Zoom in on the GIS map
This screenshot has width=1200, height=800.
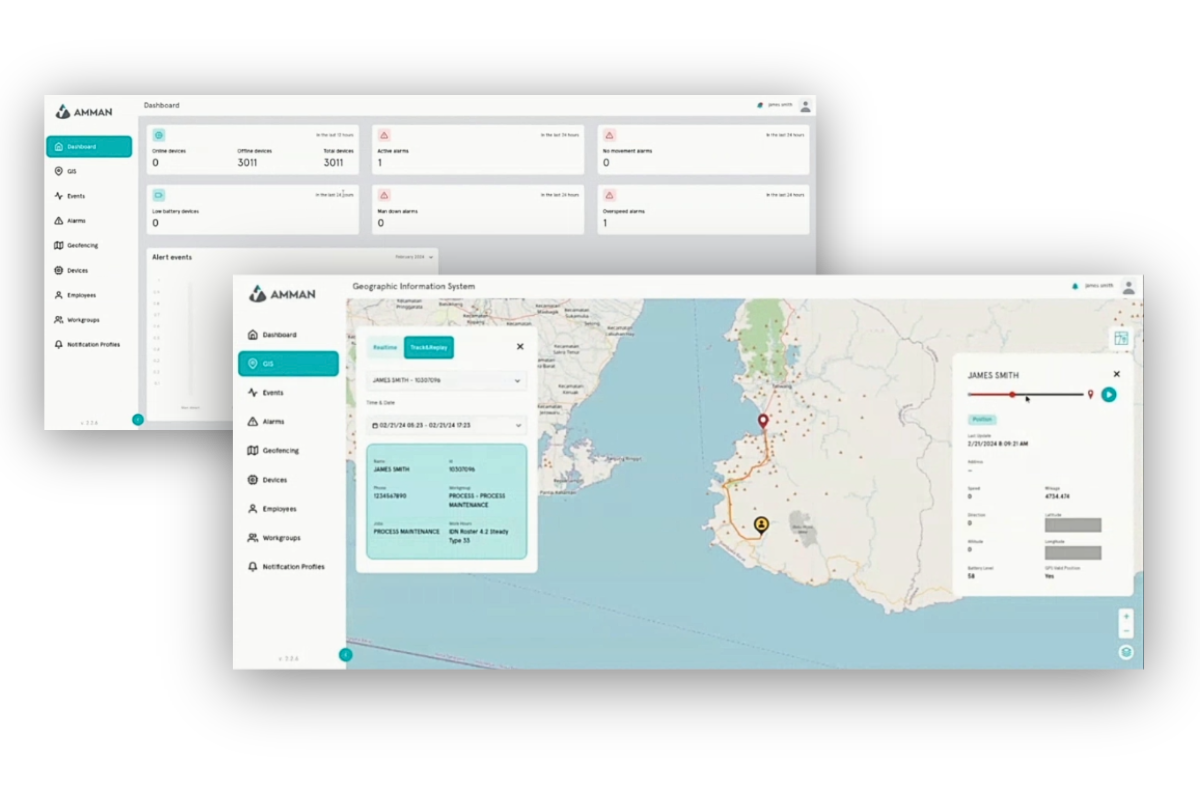click(x=1126, y=616)
